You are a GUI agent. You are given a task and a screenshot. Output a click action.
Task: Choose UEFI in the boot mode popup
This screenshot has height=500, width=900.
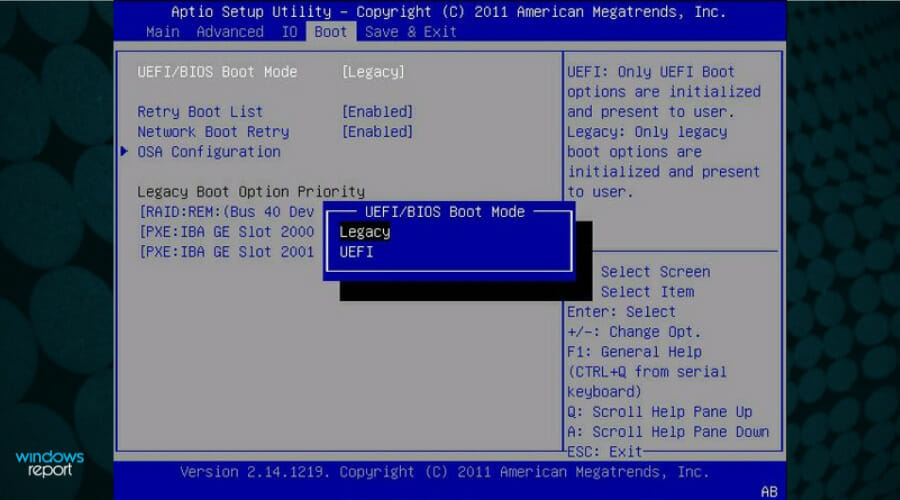click(x=356, y=252)
